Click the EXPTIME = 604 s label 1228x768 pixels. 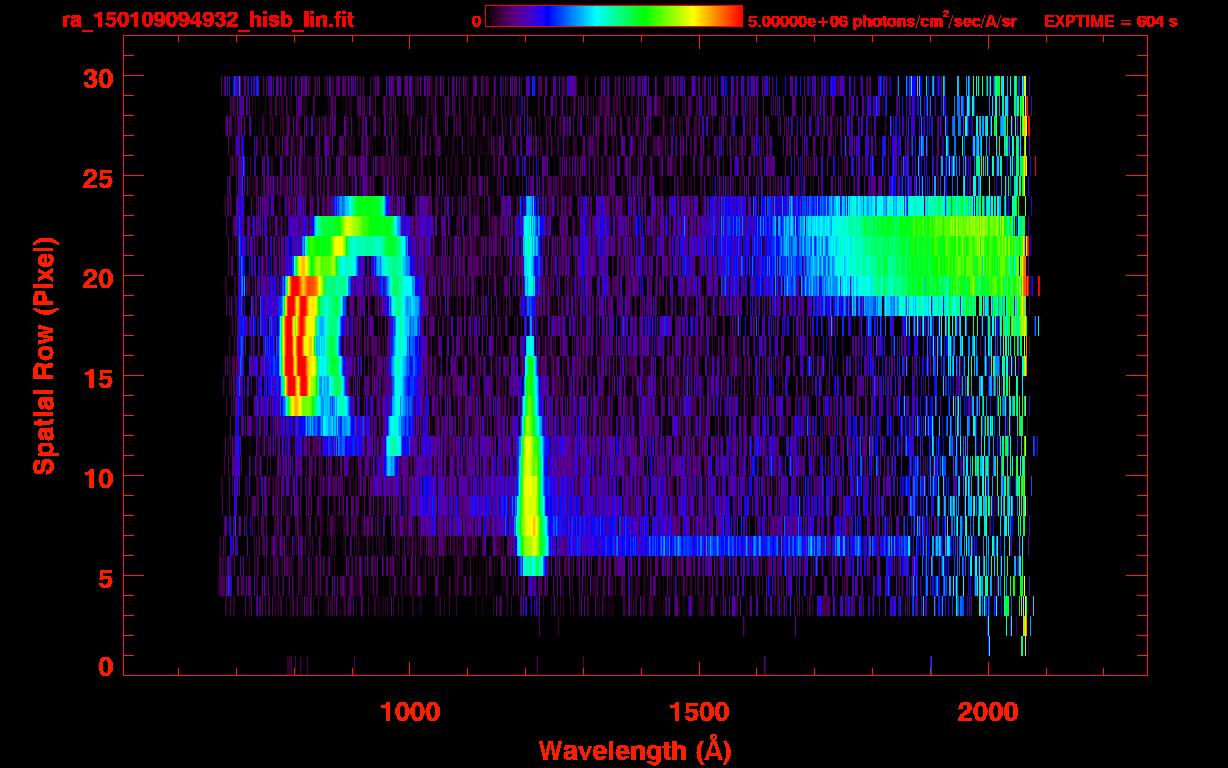(1110, 21)
